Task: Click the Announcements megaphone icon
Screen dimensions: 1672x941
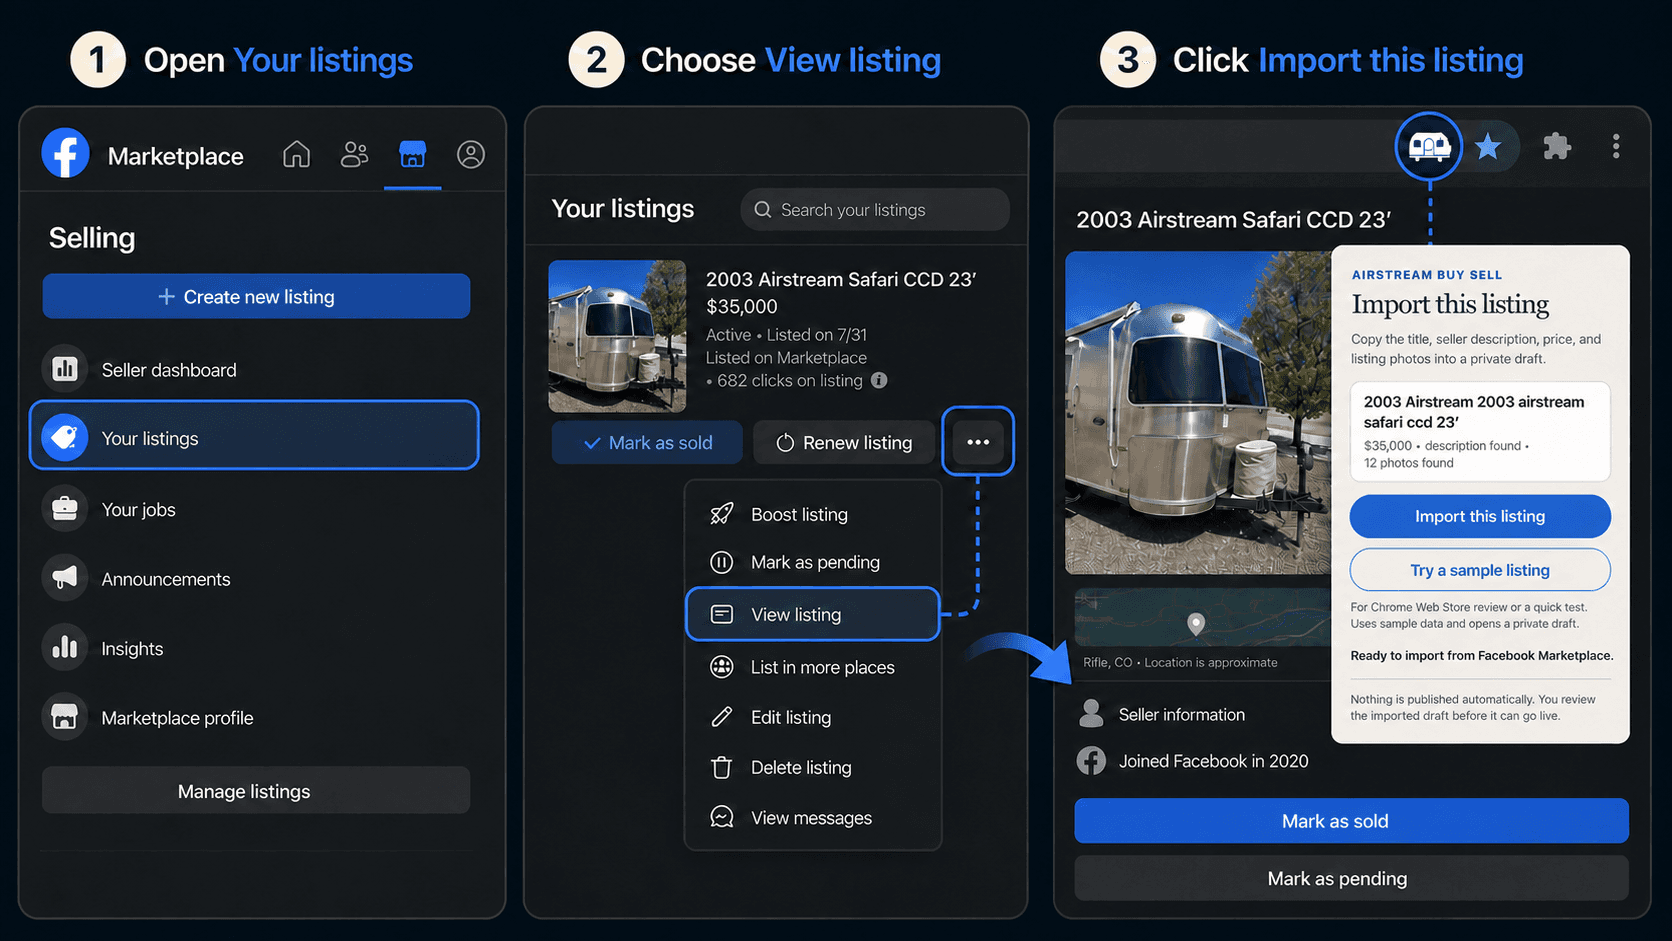Action: tap(65, 578)
